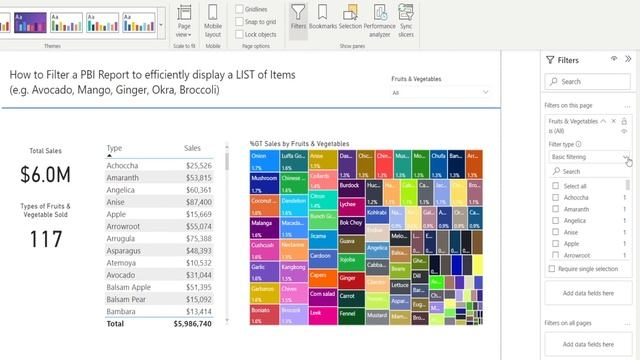Open the Page view dropdown
Screen dimensions: 640x360
coord(184,21)
